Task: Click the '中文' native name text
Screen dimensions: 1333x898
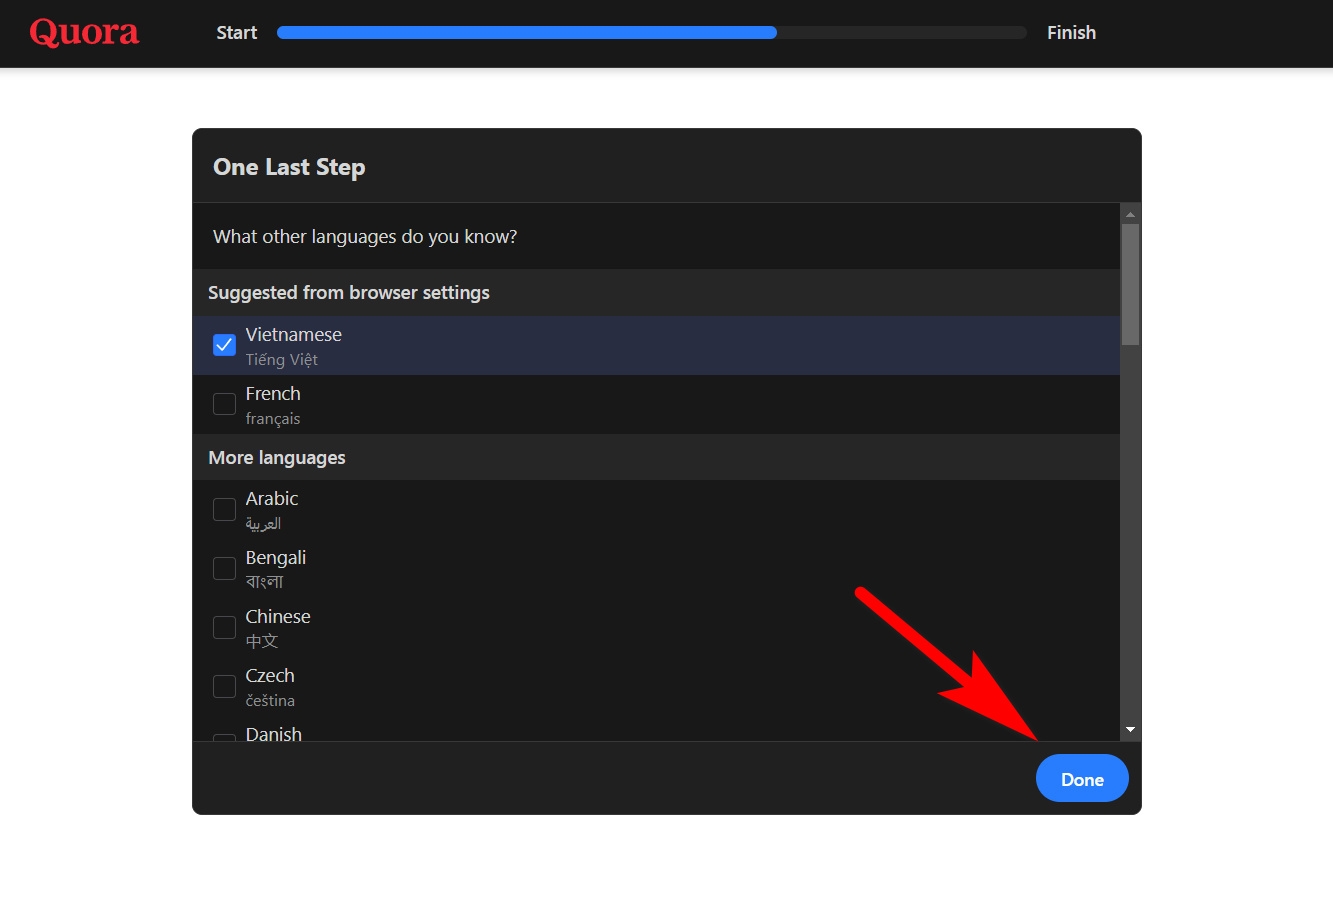Action: (x=262, y=642)
